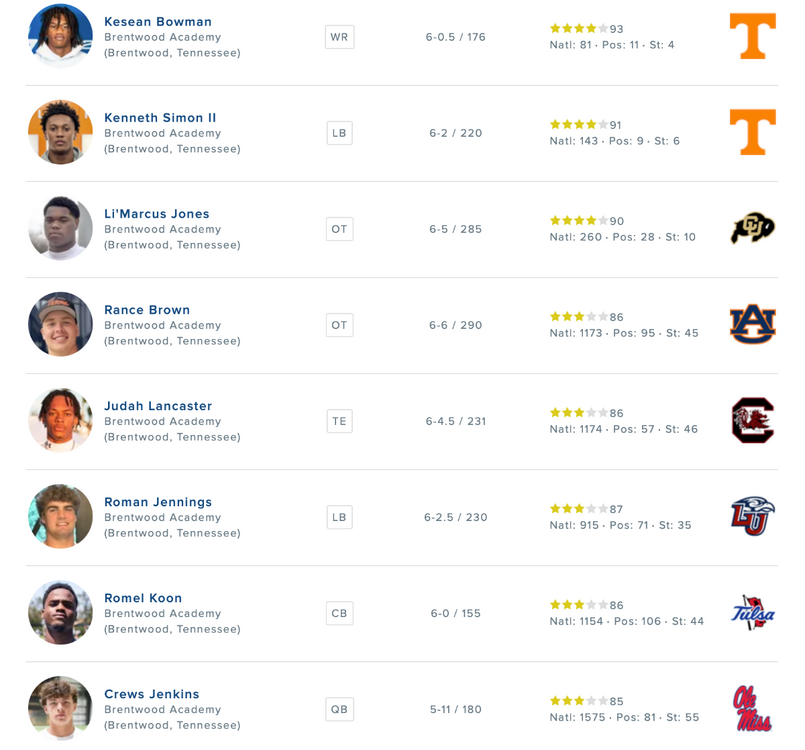Click Romel Koon's headshot photo
This screenshot has height=750, width=805.
61,612
